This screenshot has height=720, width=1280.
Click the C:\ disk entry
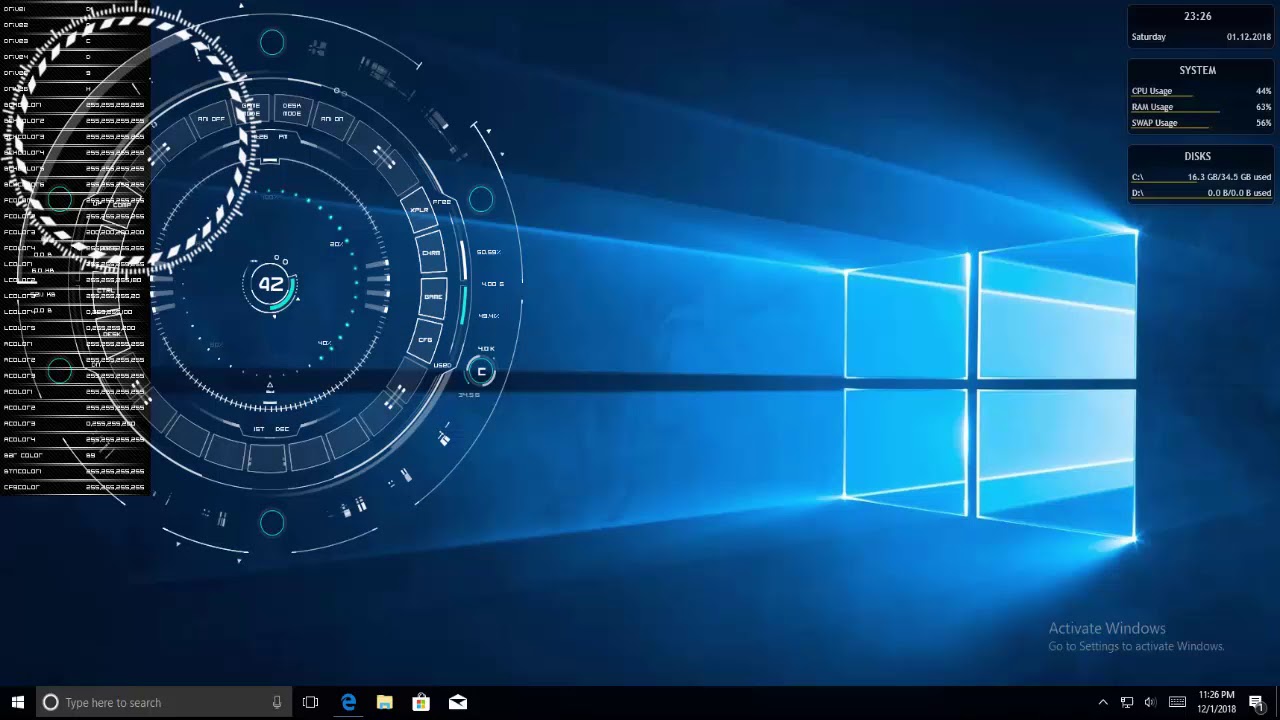coord(1201,177)
